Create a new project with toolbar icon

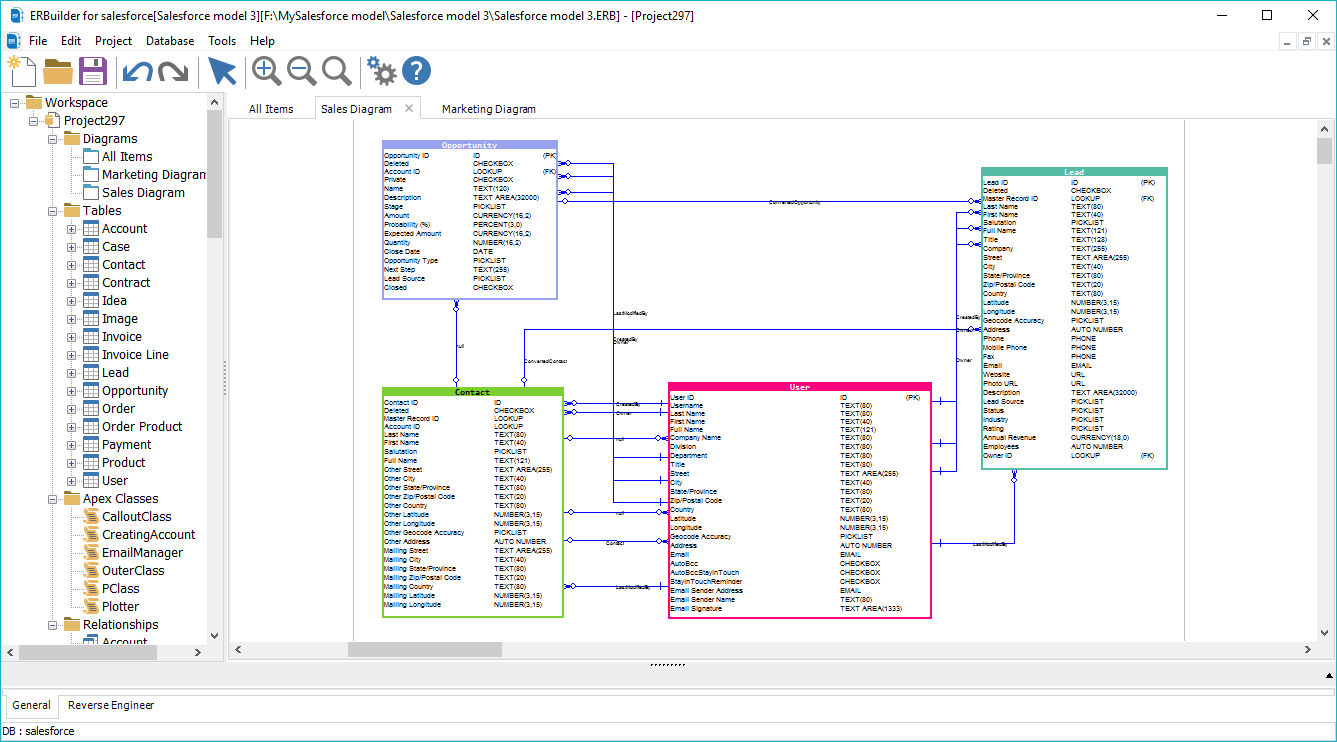(x=21, y=71)
